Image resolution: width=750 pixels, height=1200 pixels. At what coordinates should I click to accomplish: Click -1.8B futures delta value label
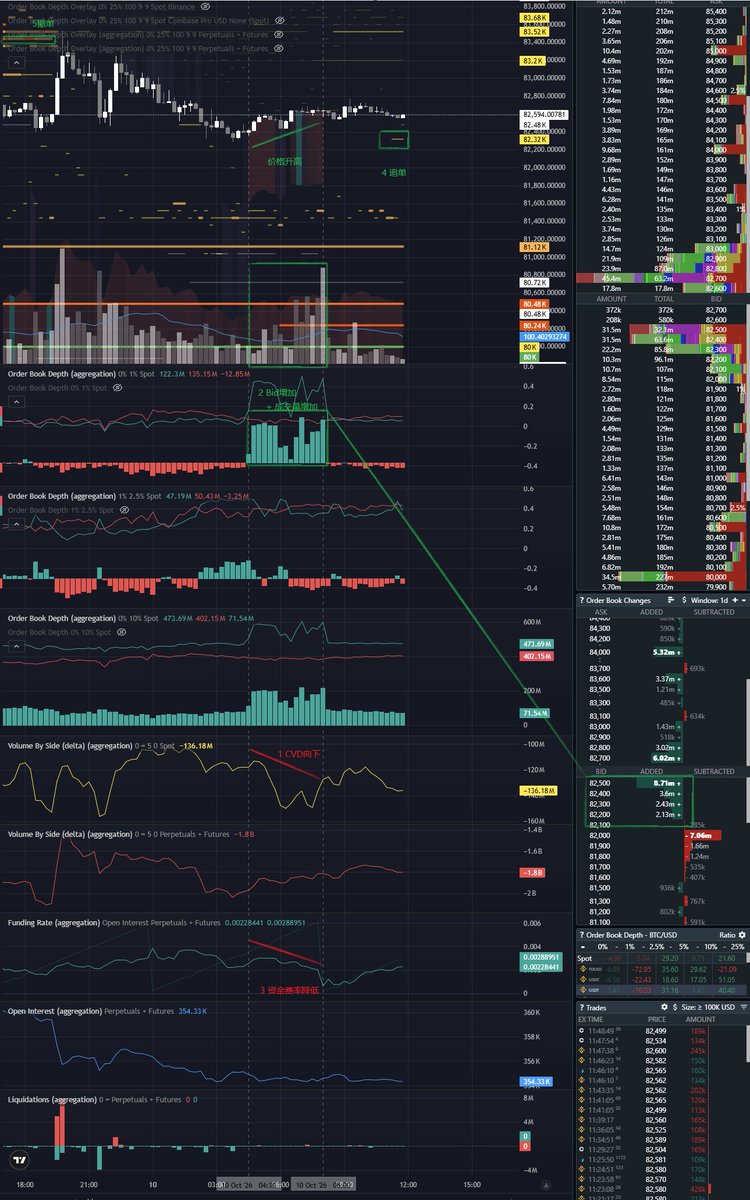coord(533,872)
